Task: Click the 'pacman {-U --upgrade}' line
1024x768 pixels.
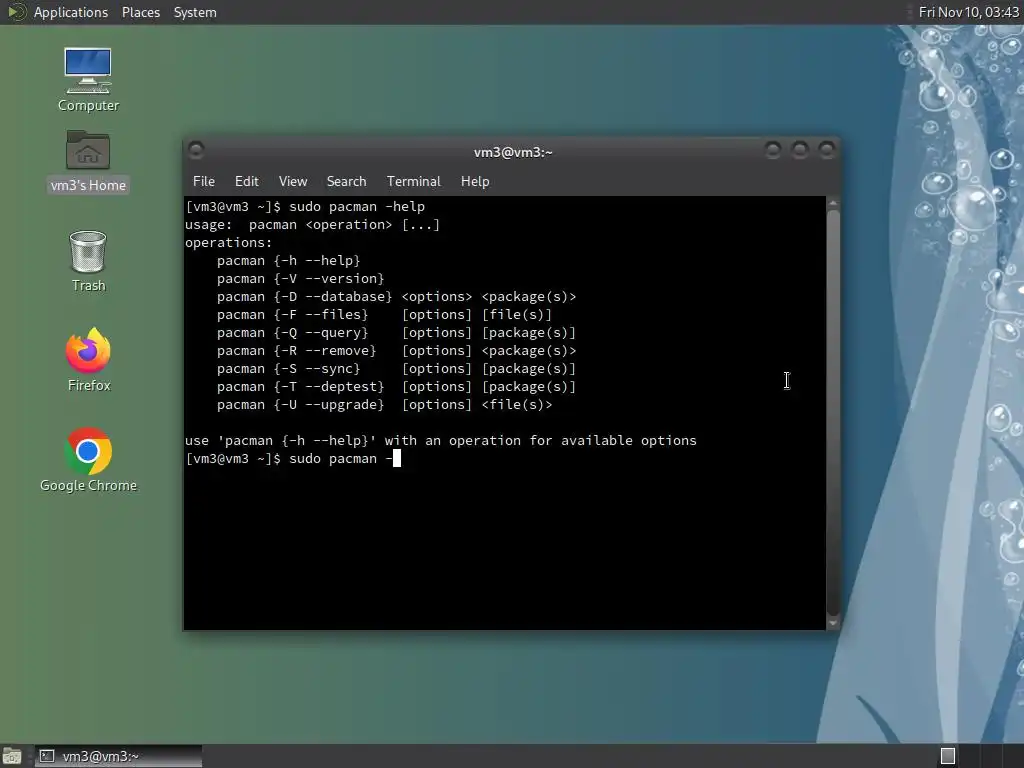Action: pyautogui.click(x=384, y=405)
